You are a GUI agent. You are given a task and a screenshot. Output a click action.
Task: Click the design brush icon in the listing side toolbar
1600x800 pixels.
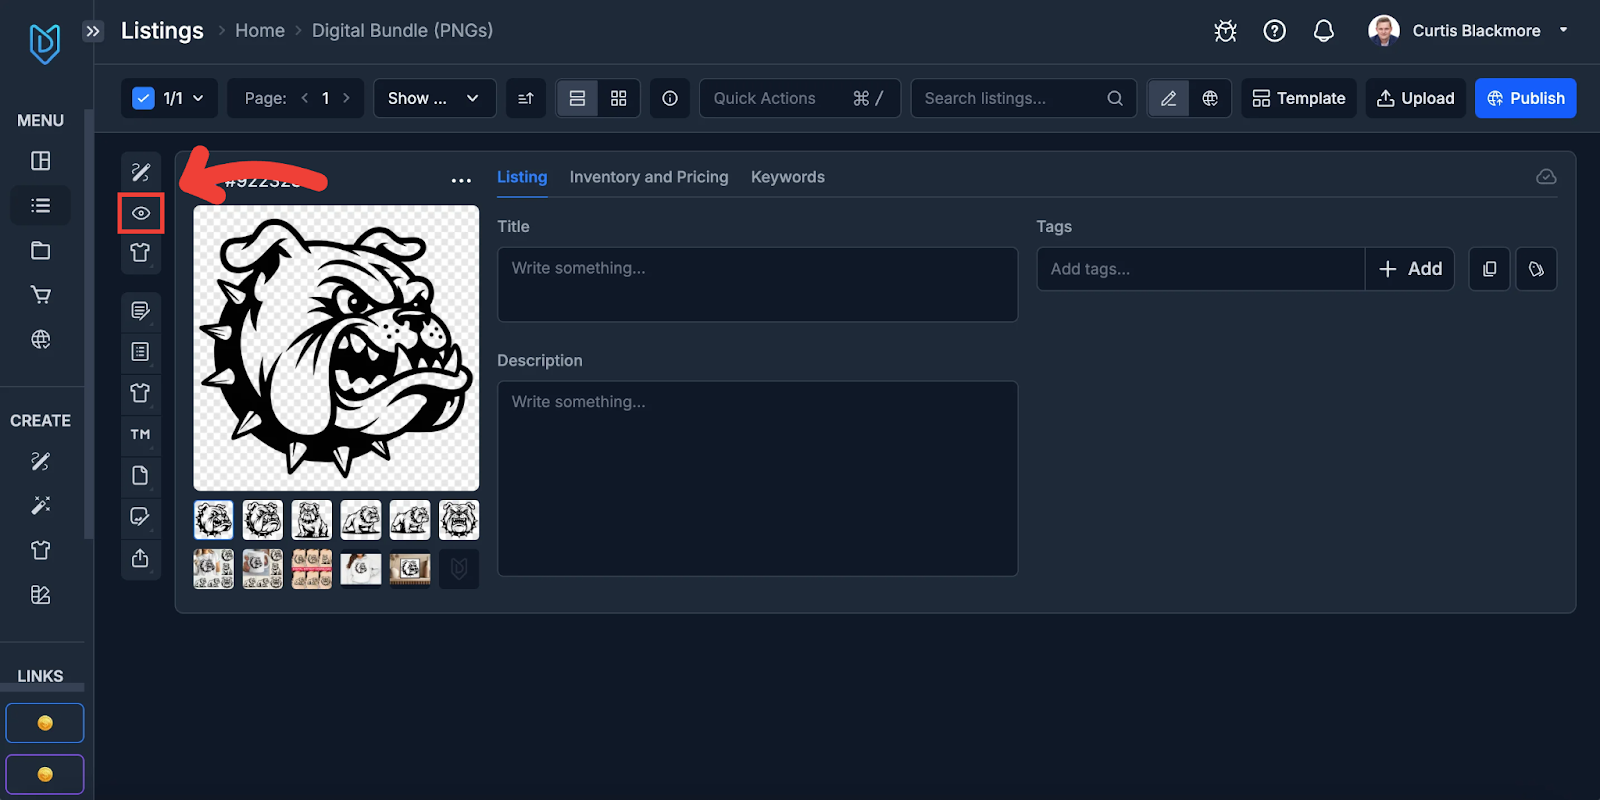click(x=141, y=172)
